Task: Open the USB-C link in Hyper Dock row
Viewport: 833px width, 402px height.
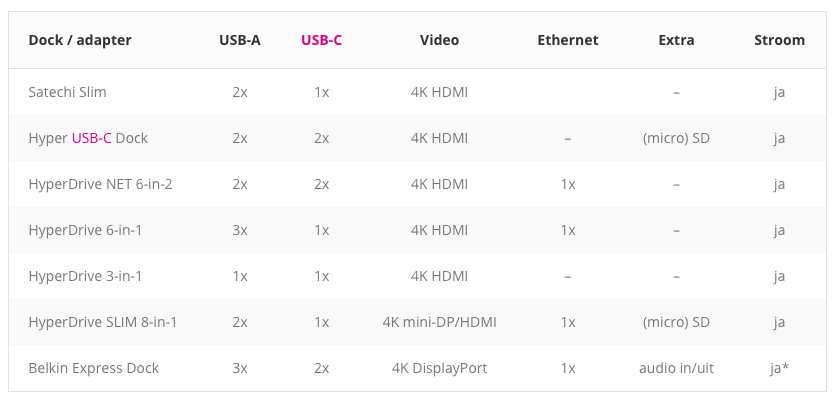Action: tap(91, 138)
